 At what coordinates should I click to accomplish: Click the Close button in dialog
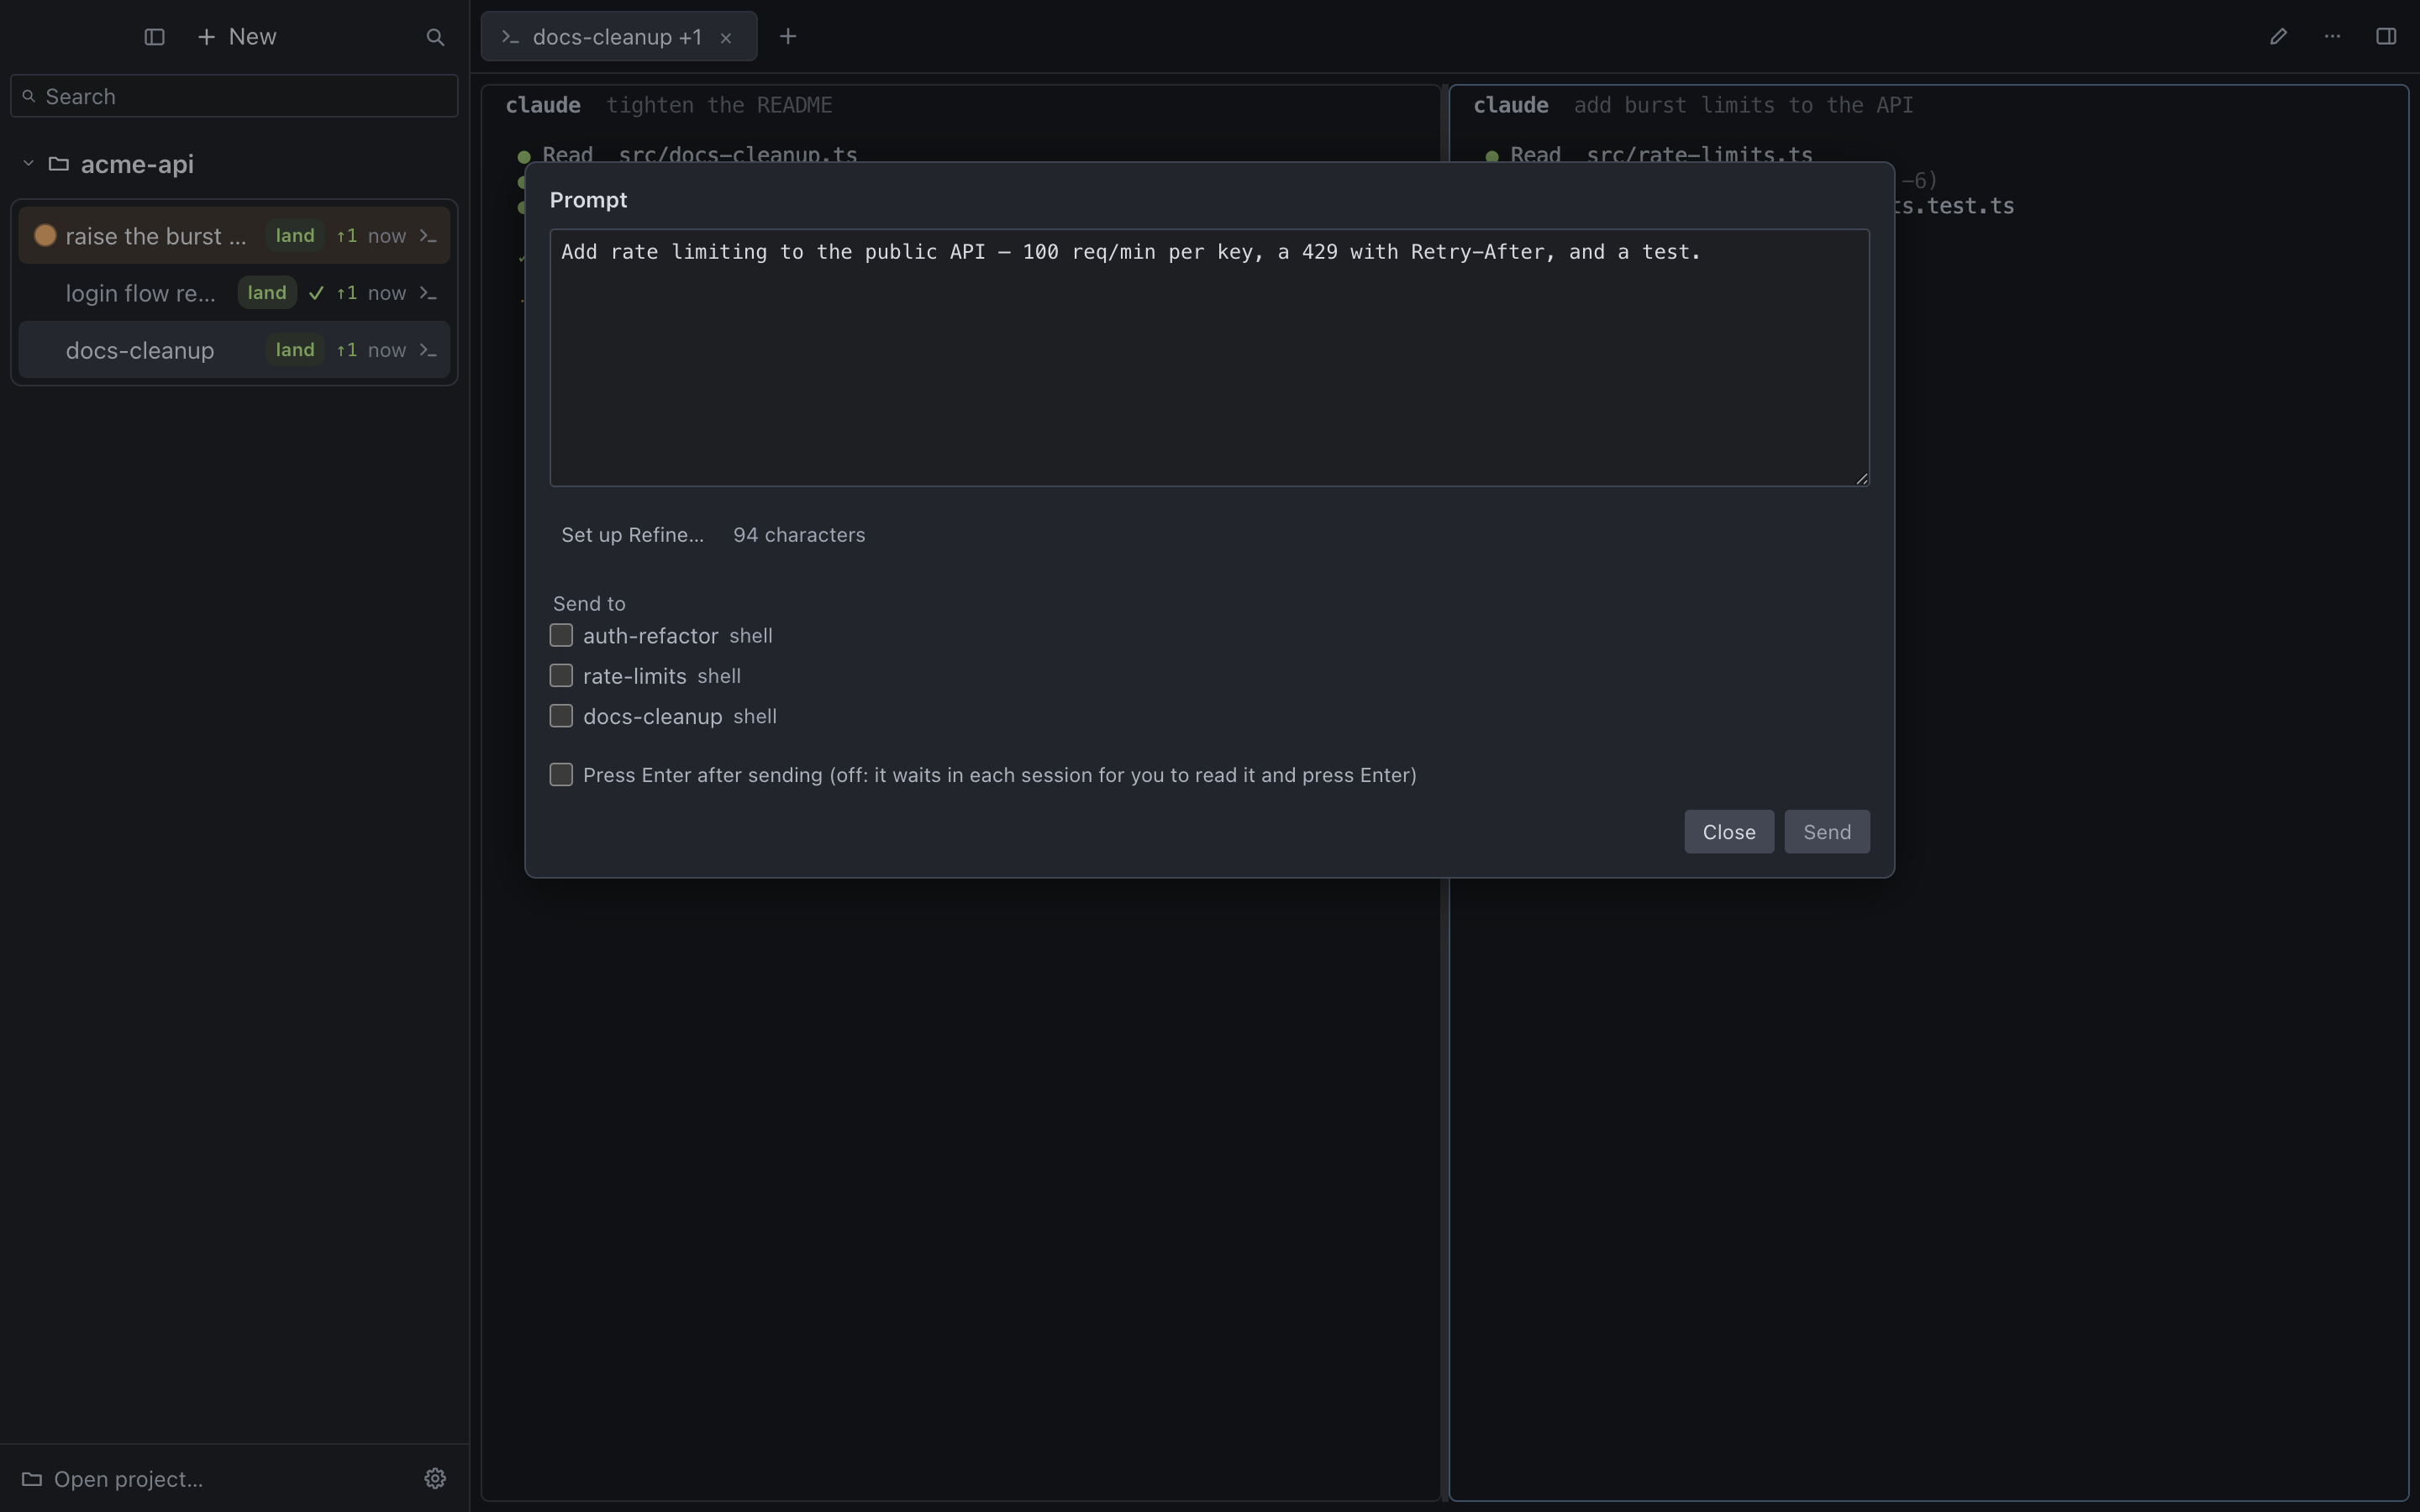(1729, 832)
